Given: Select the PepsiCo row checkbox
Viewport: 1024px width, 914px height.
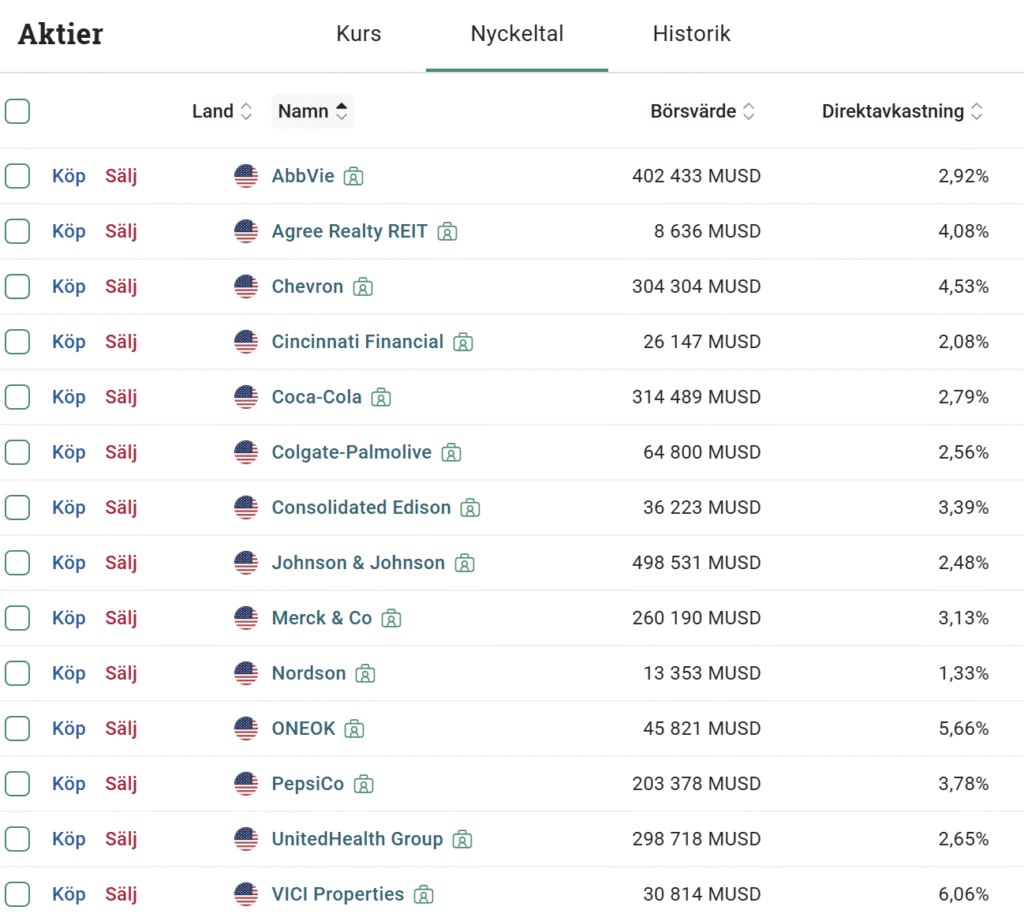Looking at the screenshot, I should pos(17,784).
